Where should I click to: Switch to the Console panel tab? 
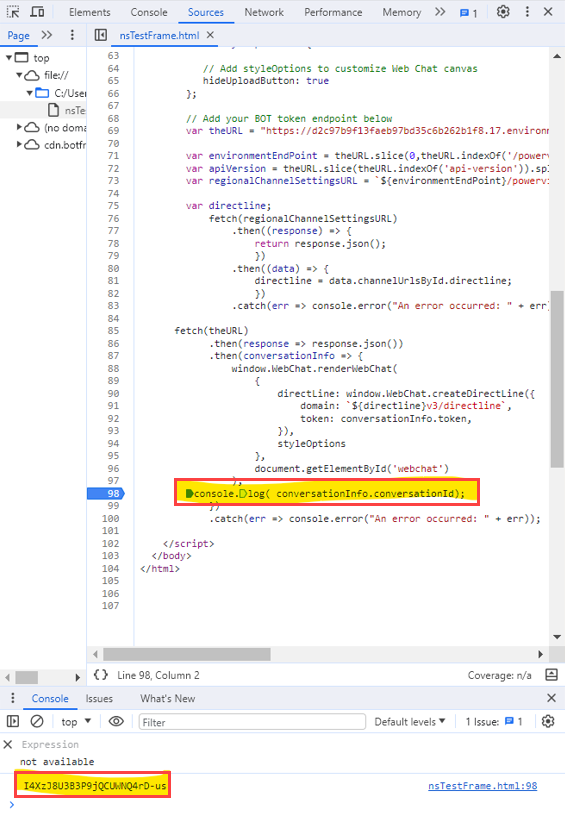149,12
